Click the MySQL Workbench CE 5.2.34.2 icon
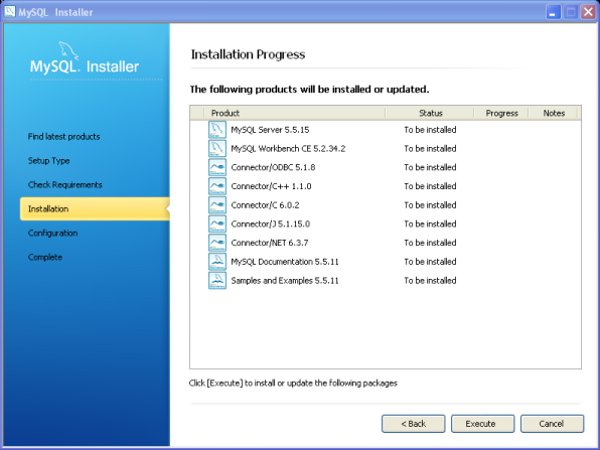This screenshot has width=600, height=450. point(217,148)
